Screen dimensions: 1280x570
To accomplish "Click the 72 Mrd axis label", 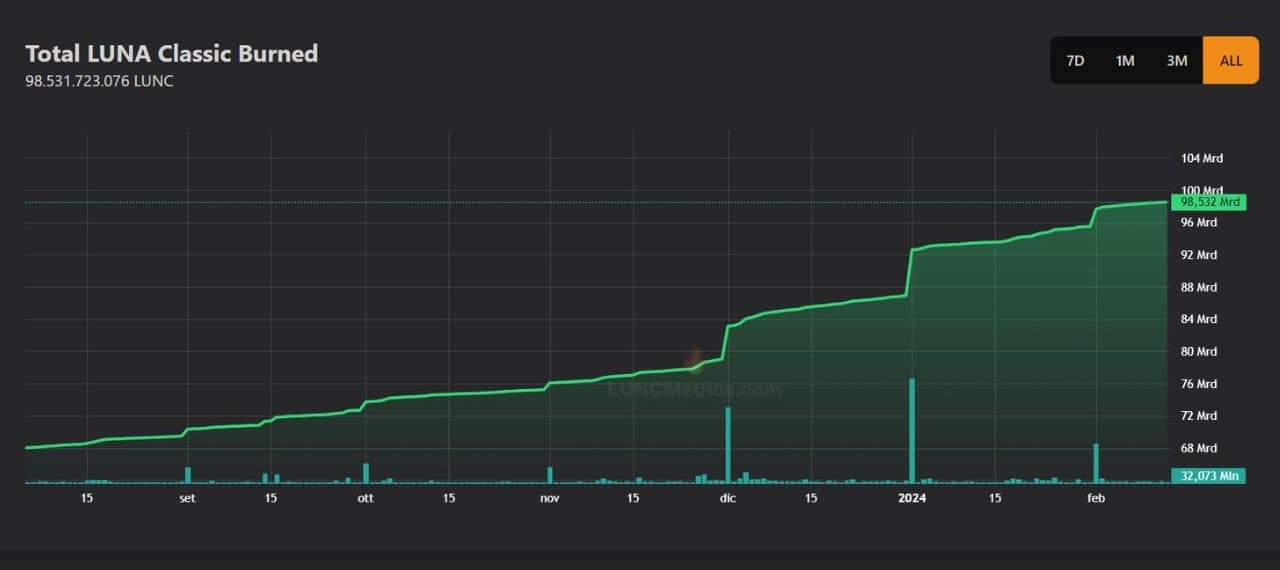I will (1199, 416).
